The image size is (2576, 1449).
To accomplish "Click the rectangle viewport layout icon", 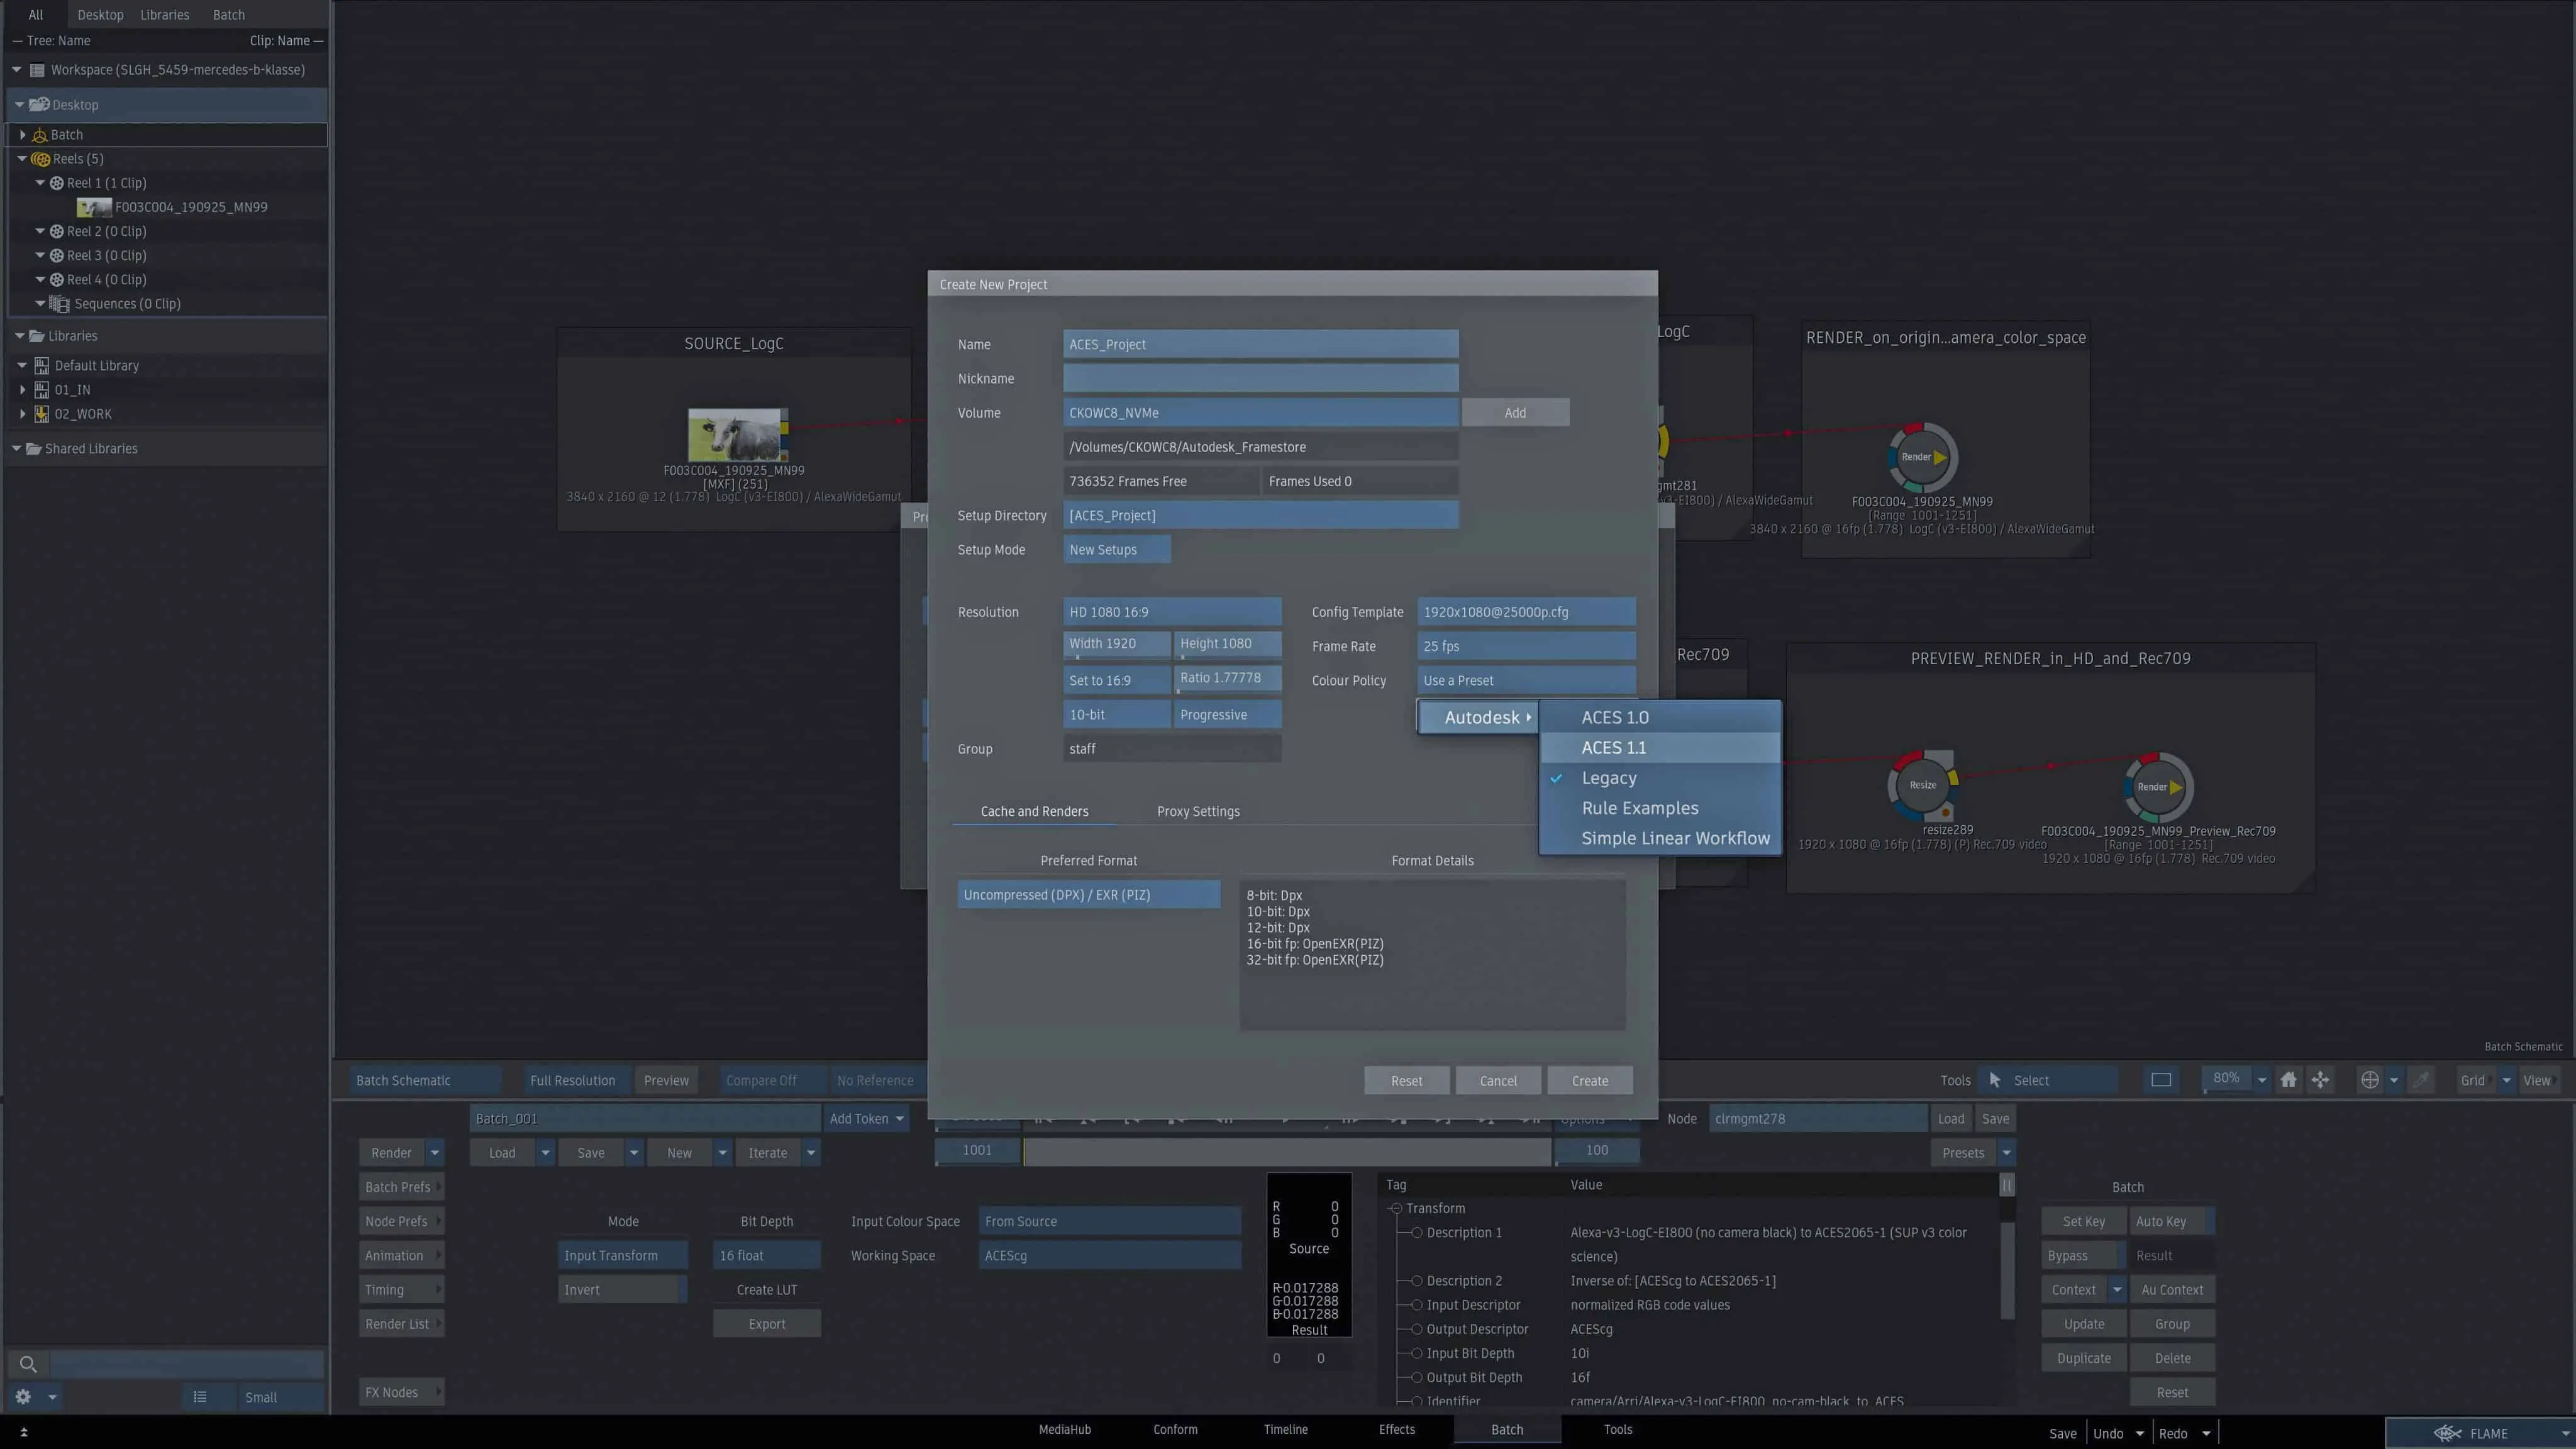I will tap(2161, 1080).
